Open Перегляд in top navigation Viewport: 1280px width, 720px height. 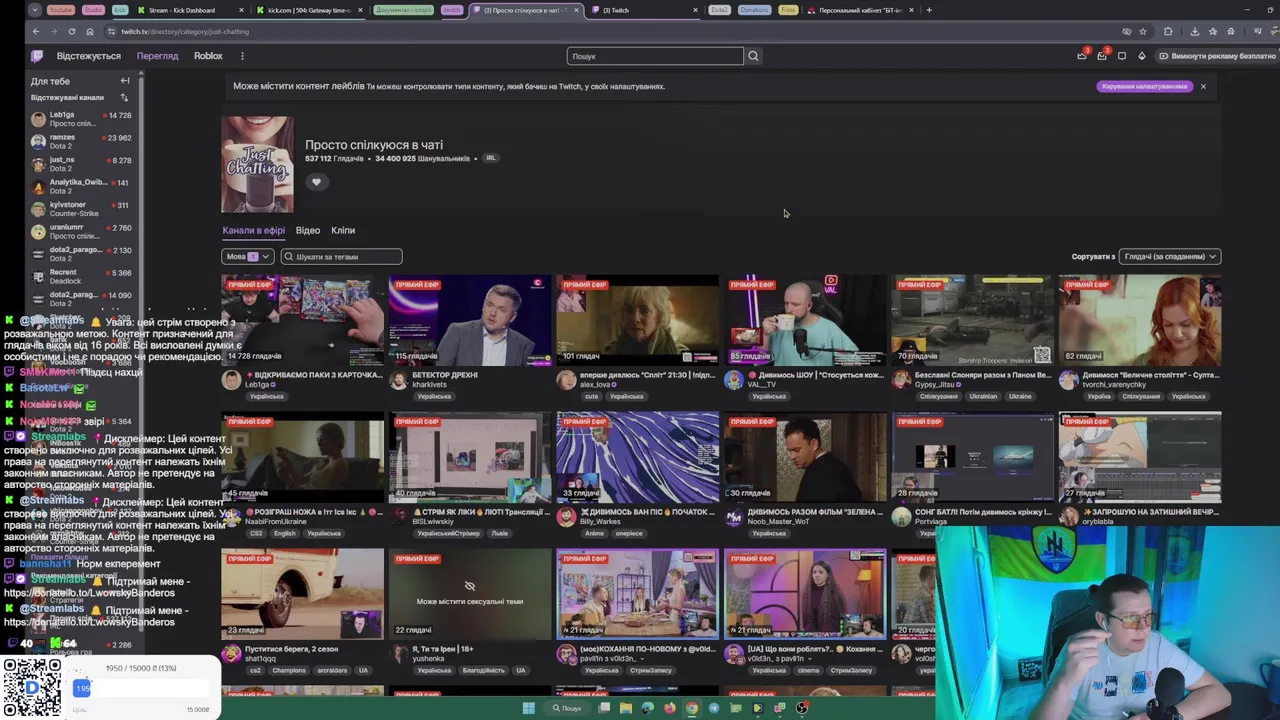157,56
